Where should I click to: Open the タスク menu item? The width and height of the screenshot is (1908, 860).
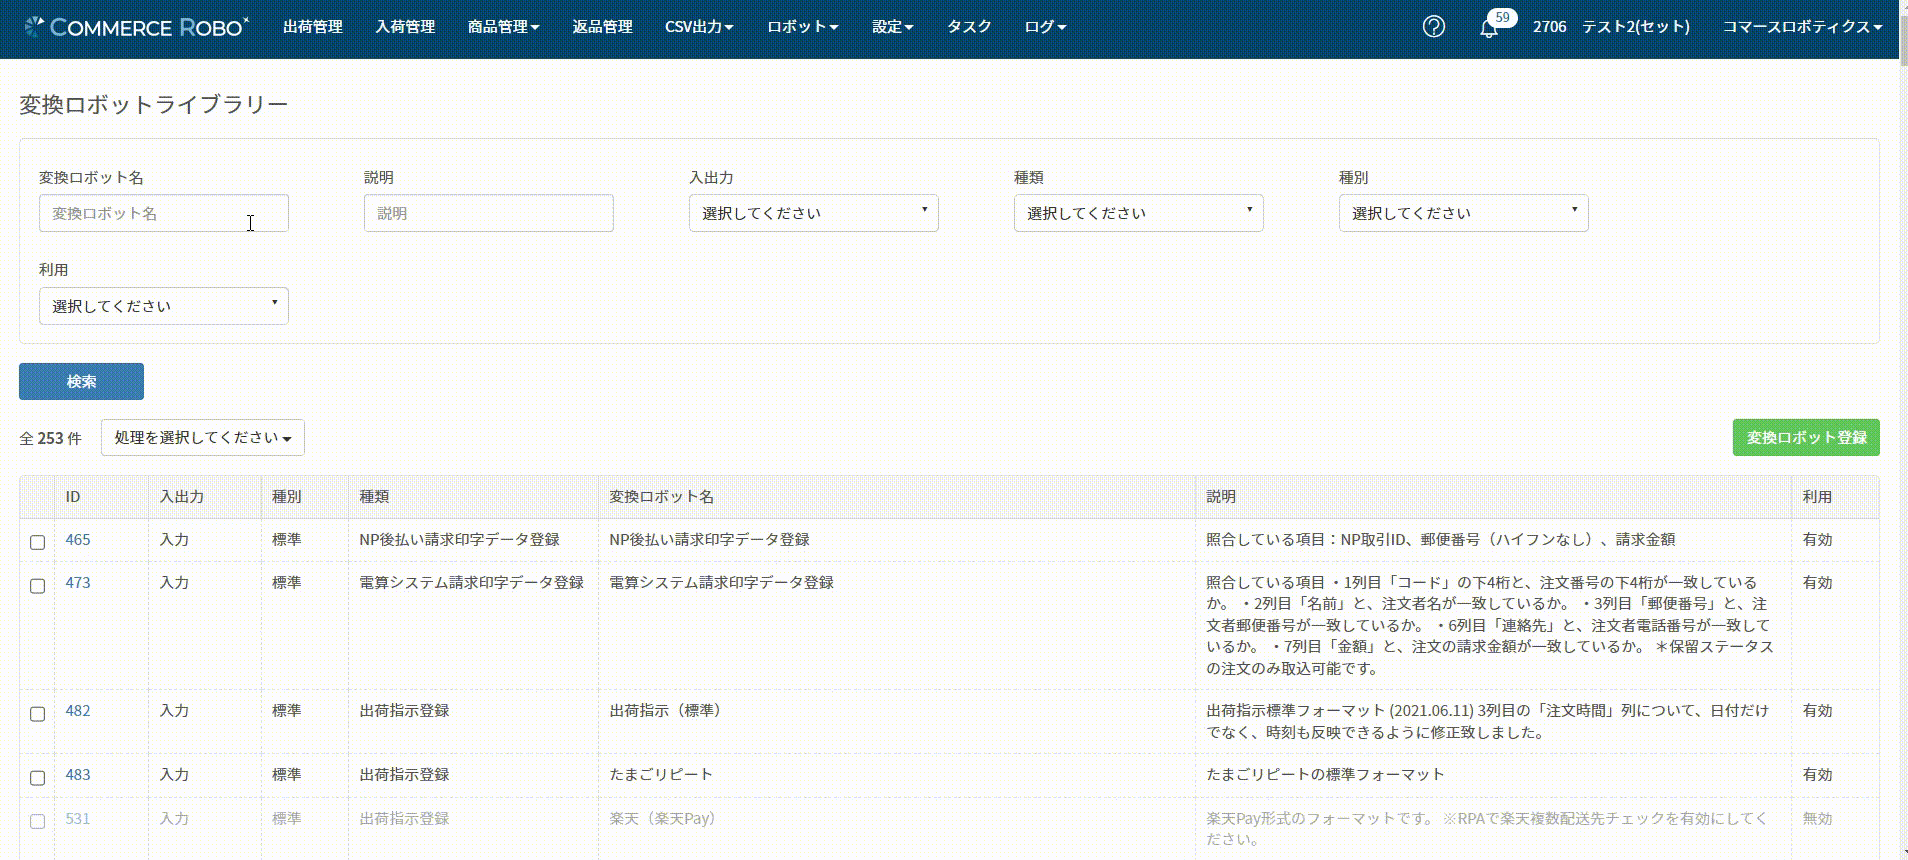969,27
